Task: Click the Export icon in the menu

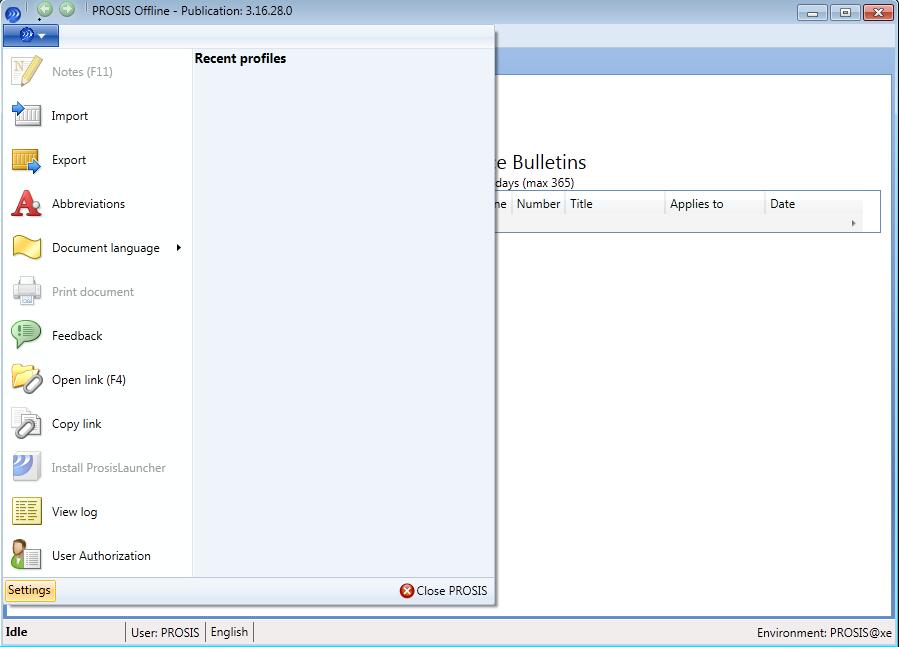Action: [x=26, y=160]
